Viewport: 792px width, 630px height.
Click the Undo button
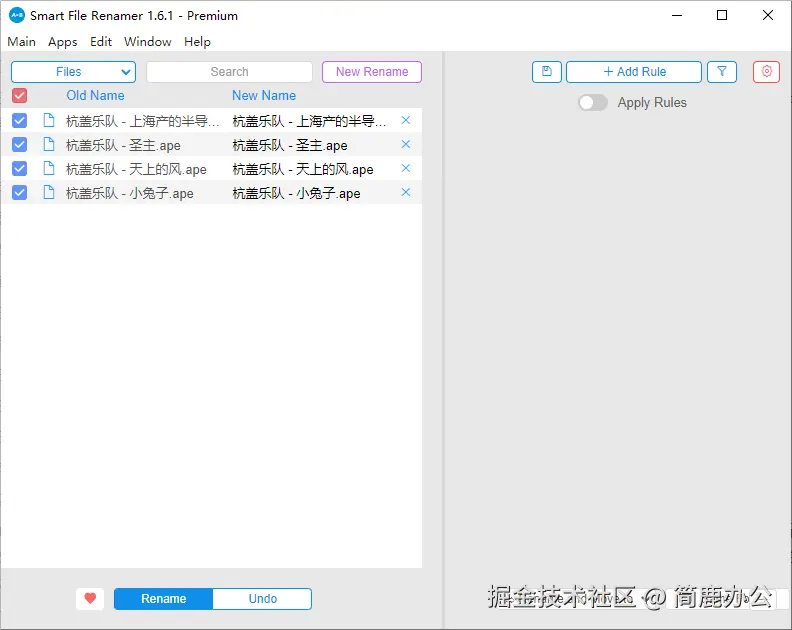(263, 599)
